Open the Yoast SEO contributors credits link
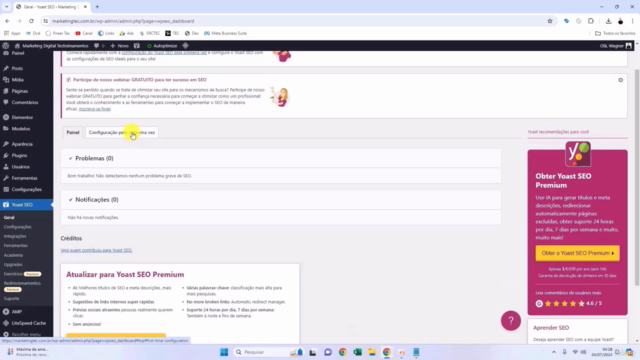Viewport: 640px width, 360px height. 96,250
